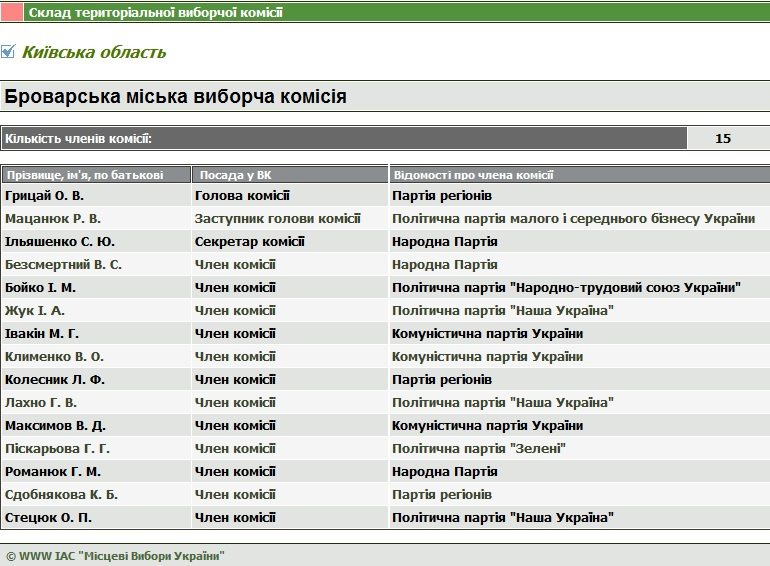Click Народна Партія in the Романюк row
The image size is (770, 566).
pyautogui.click(x=444, y=472)
